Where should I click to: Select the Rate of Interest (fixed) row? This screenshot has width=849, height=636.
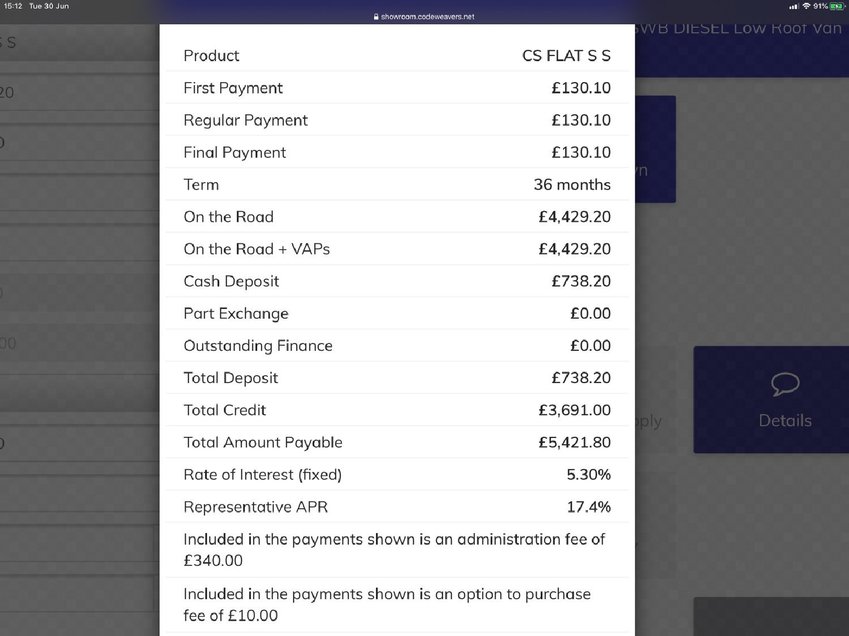point(397,474)
